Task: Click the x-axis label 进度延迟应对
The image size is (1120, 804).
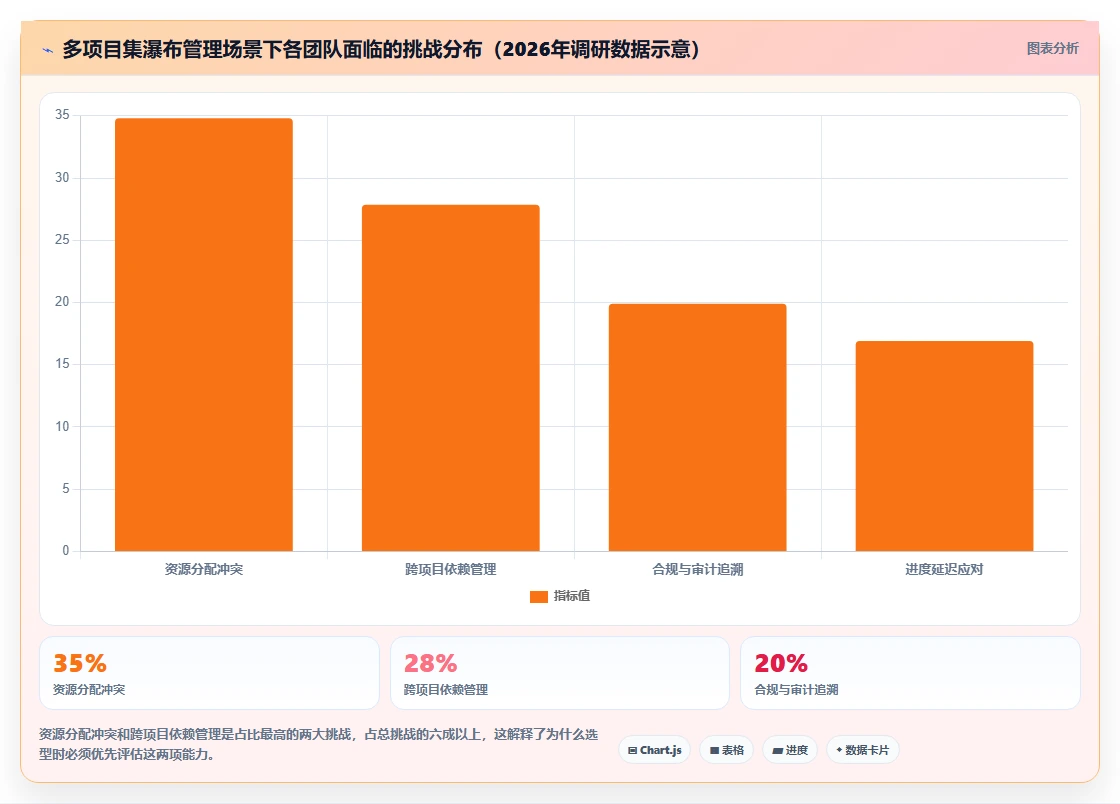Action: [944, 569]
